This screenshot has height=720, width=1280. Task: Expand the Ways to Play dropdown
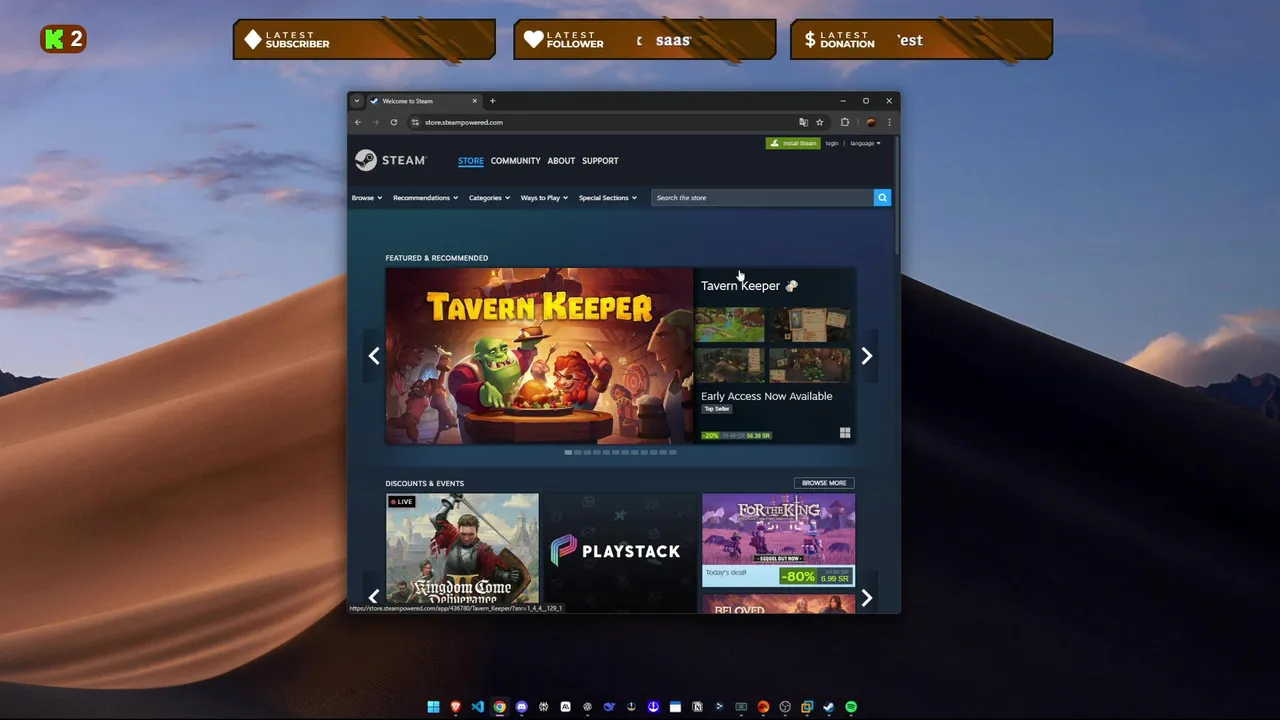pos(544,198)
